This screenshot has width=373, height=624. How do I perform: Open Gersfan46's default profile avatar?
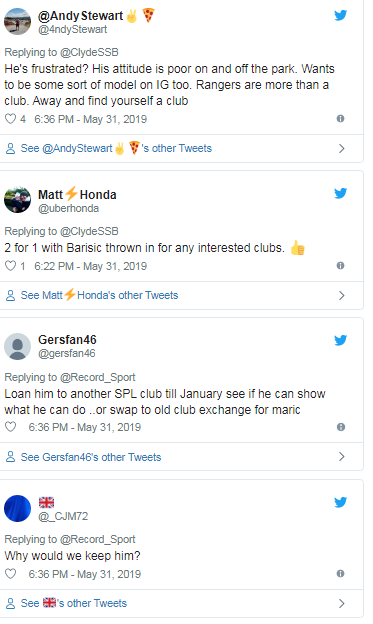(x=18, y=346)
